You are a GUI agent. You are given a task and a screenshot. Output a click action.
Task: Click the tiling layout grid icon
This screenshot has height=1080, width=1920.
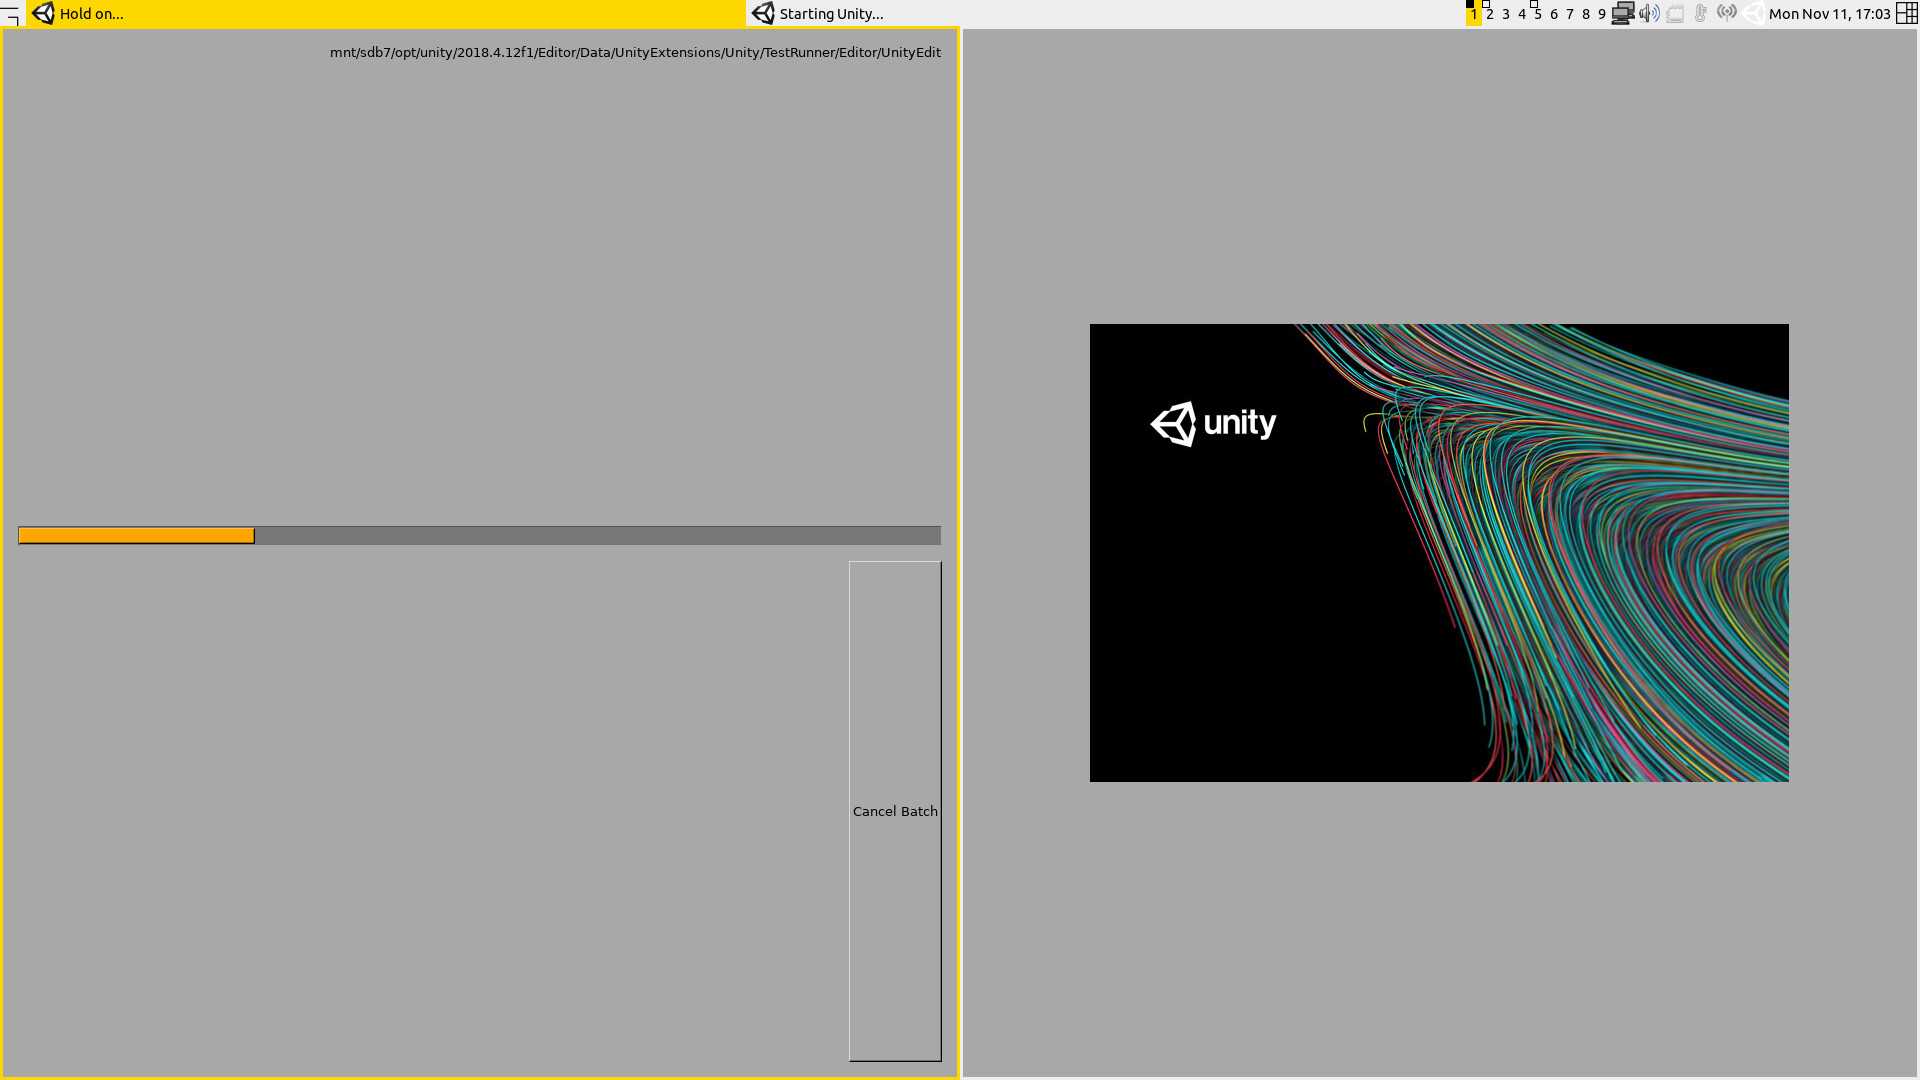(1907, 13)
